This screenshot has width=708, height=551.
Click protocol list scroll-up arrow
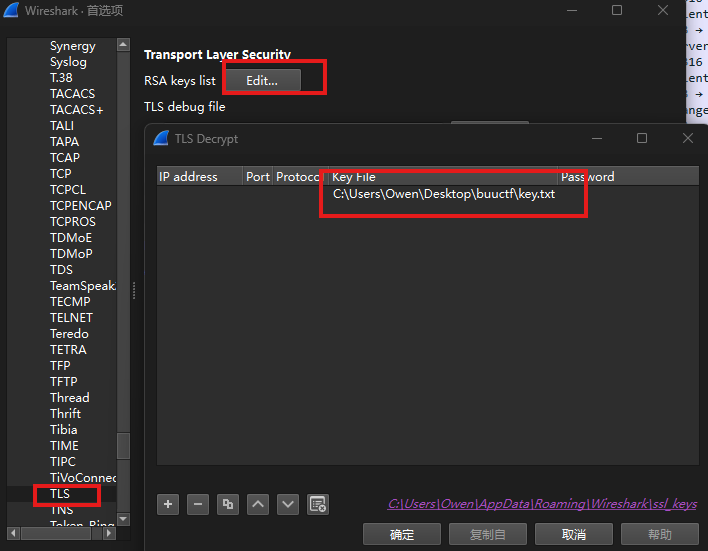click(x=123, y=44)
